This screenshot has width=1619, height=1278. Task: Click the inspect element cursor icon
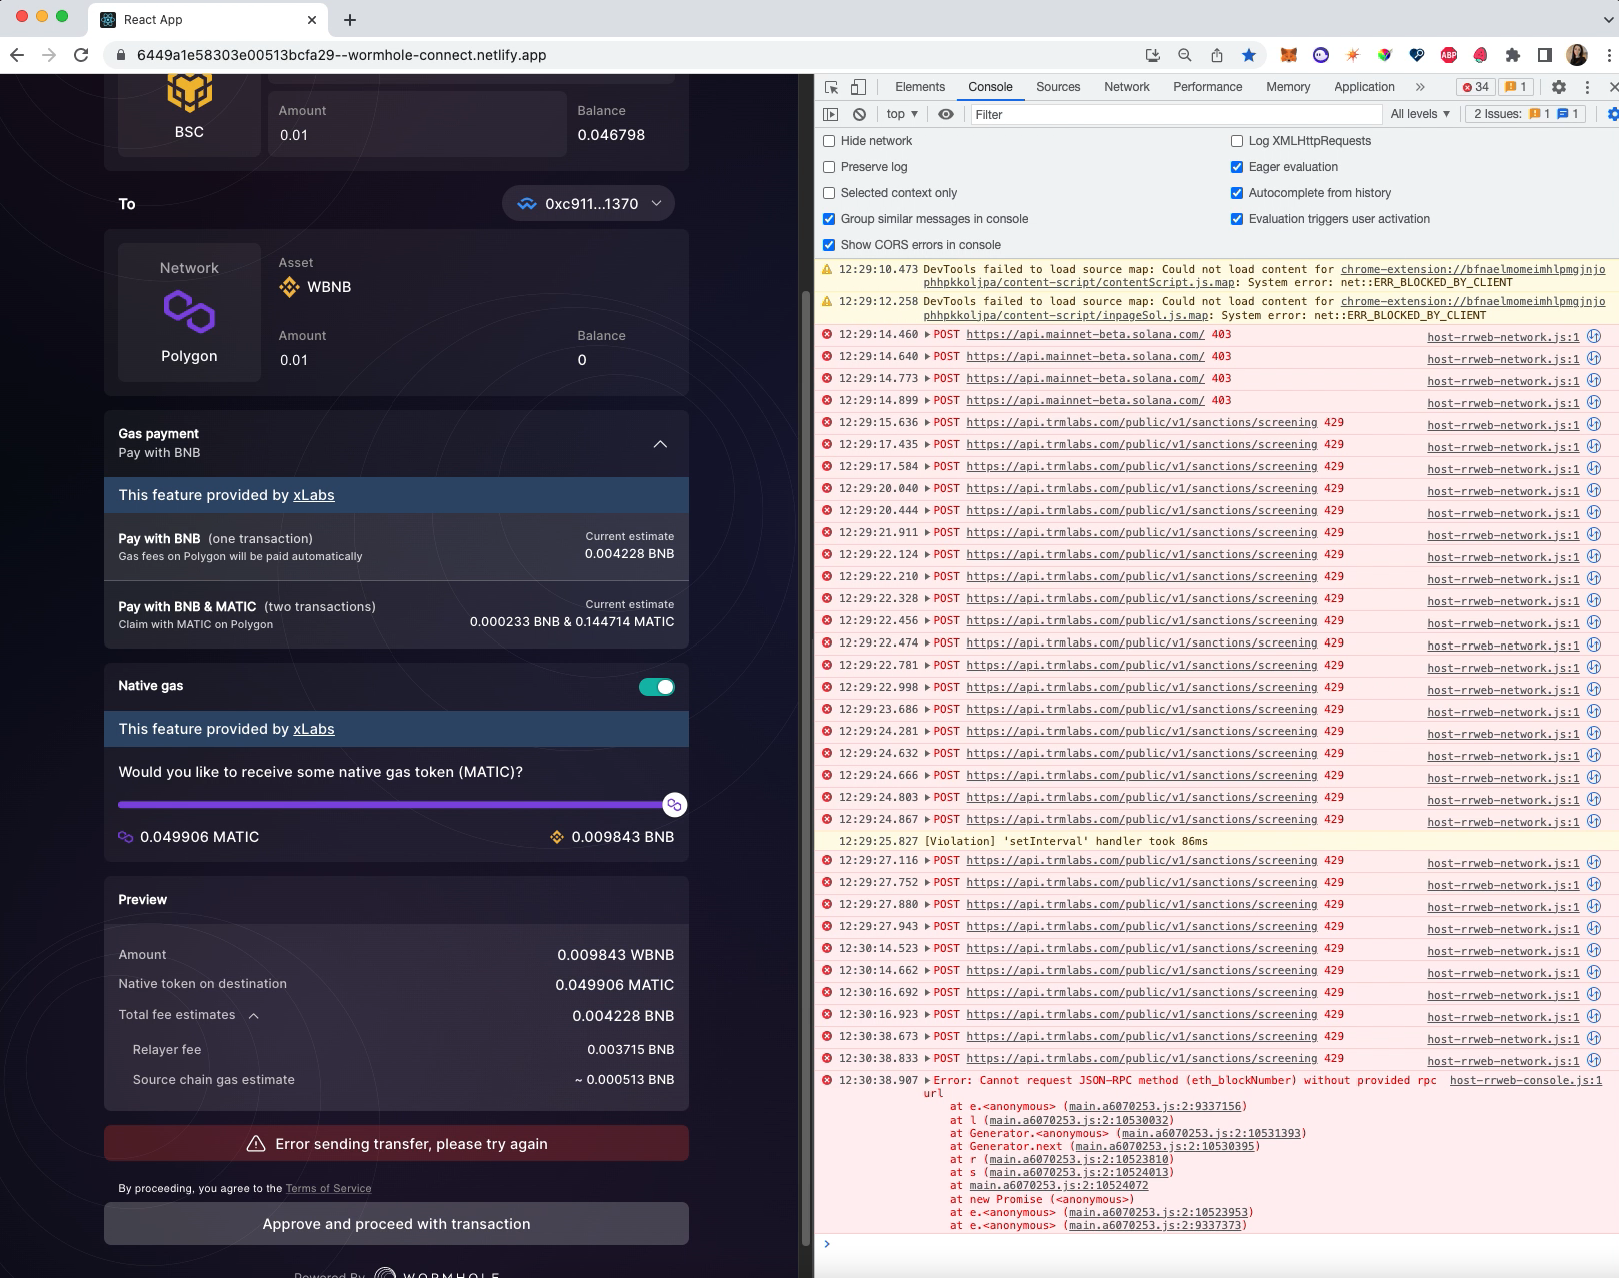tap(830, 87)
